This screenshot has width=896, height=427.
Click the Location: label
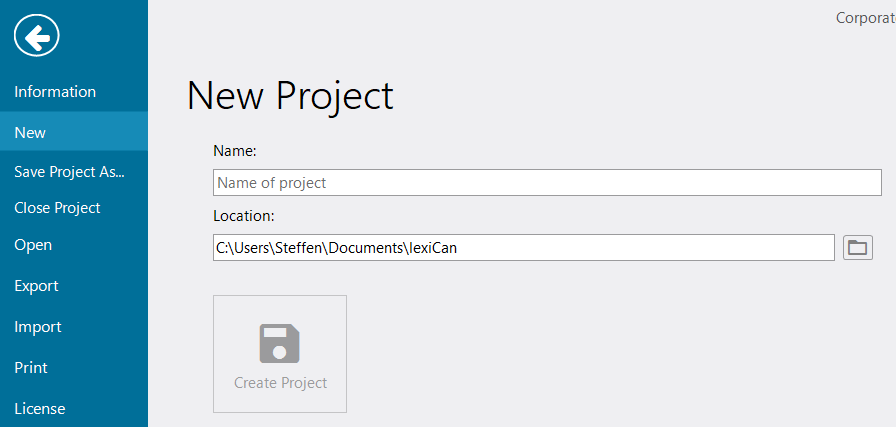pyautogui.click(x=244, y=215)
